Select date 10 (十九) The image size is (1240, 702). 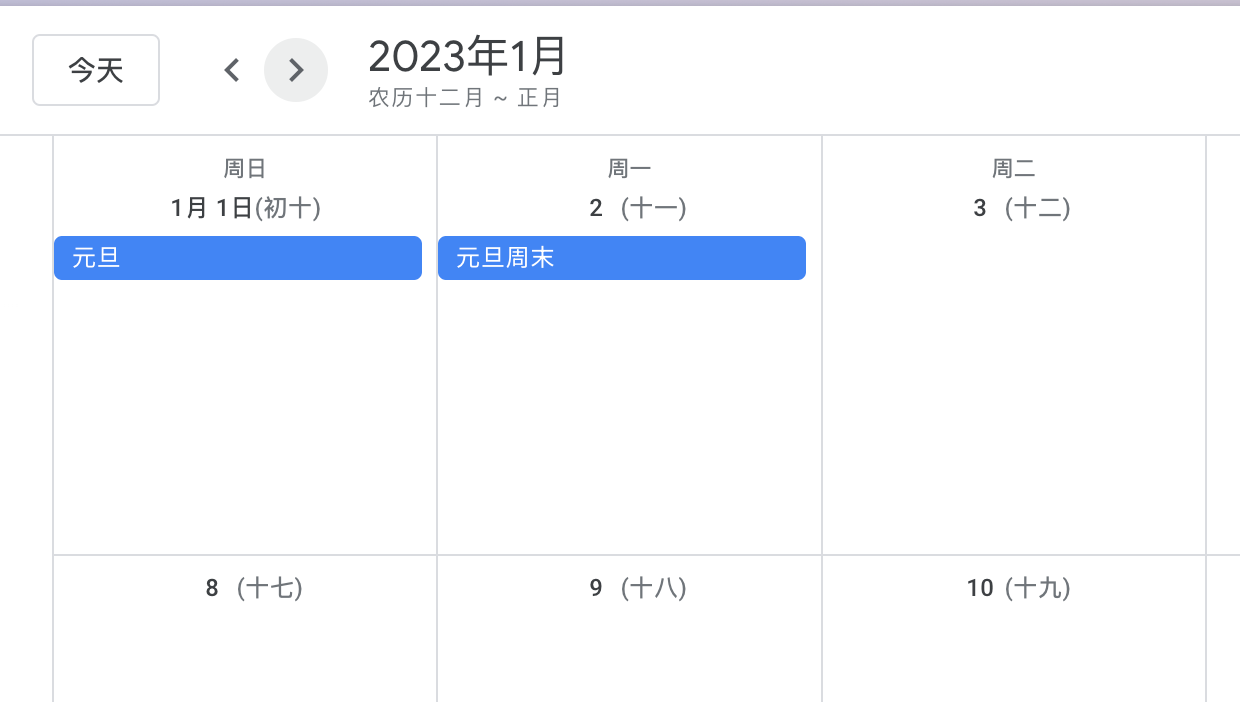click(x=1018, y=588)
